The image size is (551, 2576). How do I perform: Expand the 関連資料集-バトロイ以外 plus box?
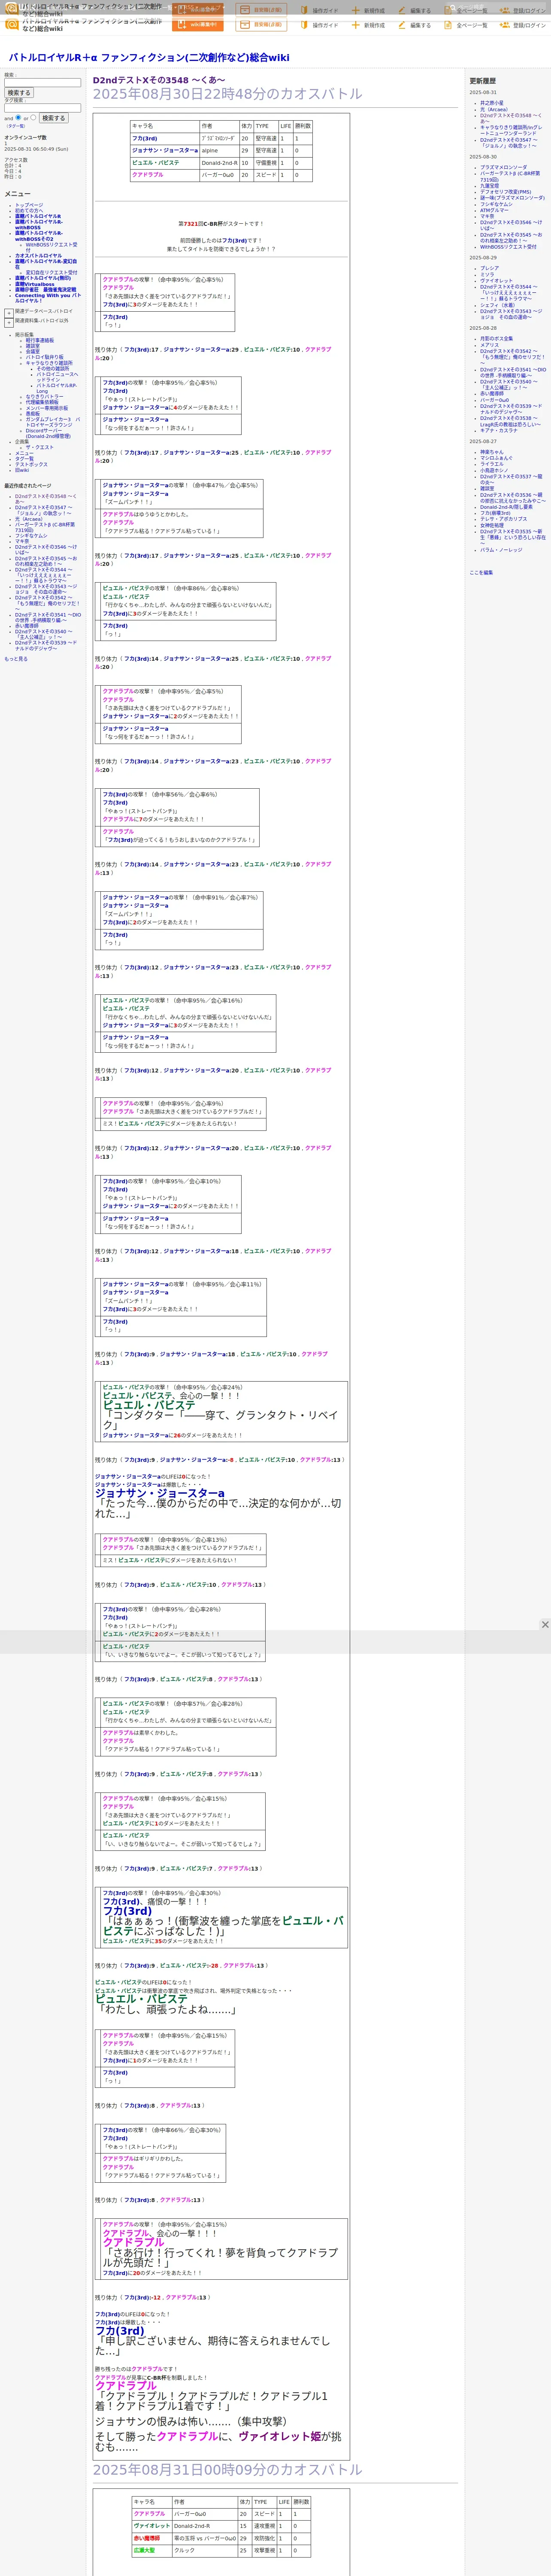(9, 322)
